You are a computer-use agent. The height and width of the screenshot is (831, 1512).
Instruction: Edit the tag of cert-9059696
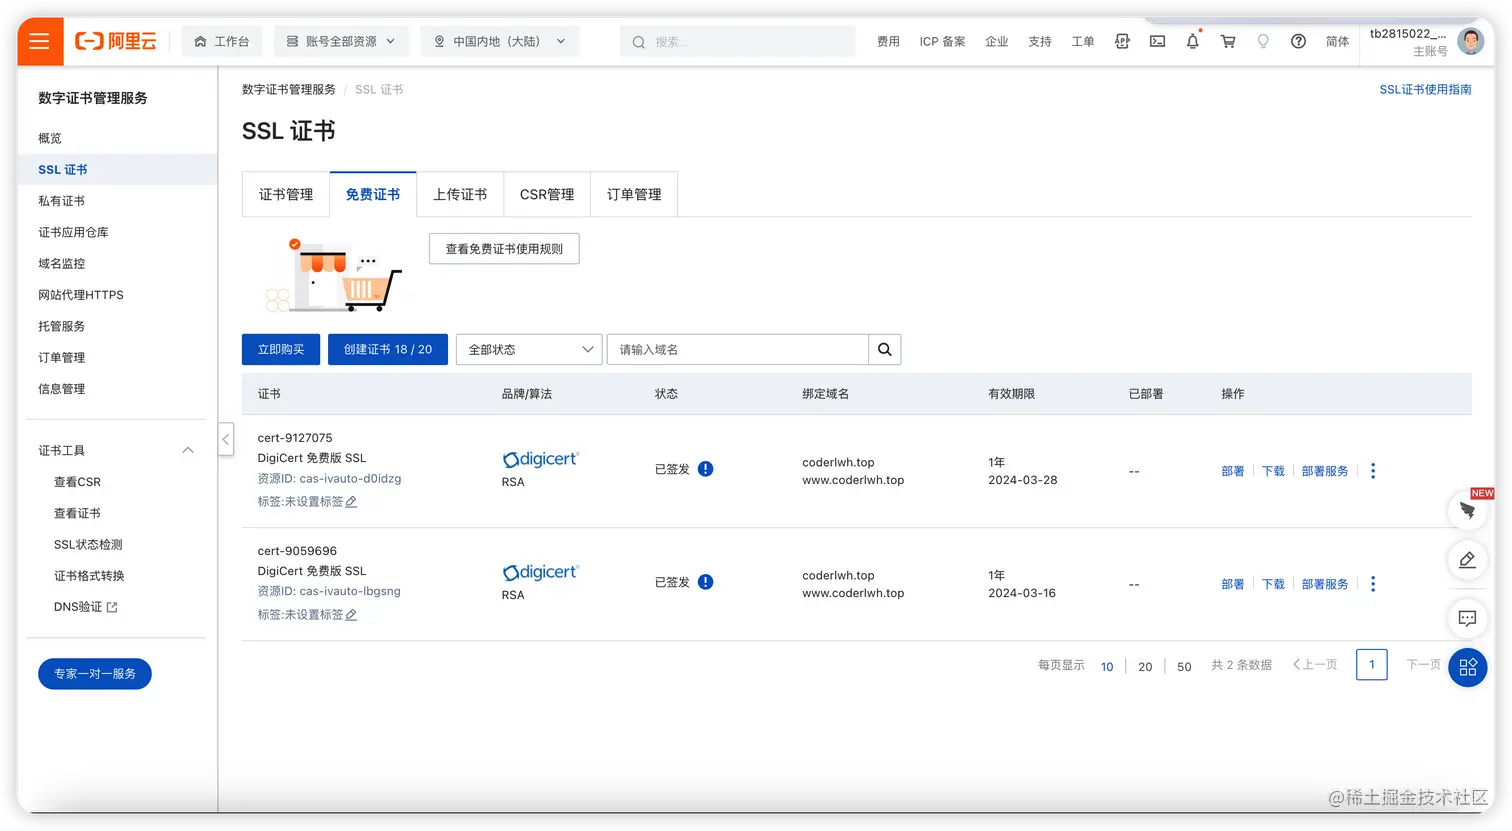click(x=351, y=615)
